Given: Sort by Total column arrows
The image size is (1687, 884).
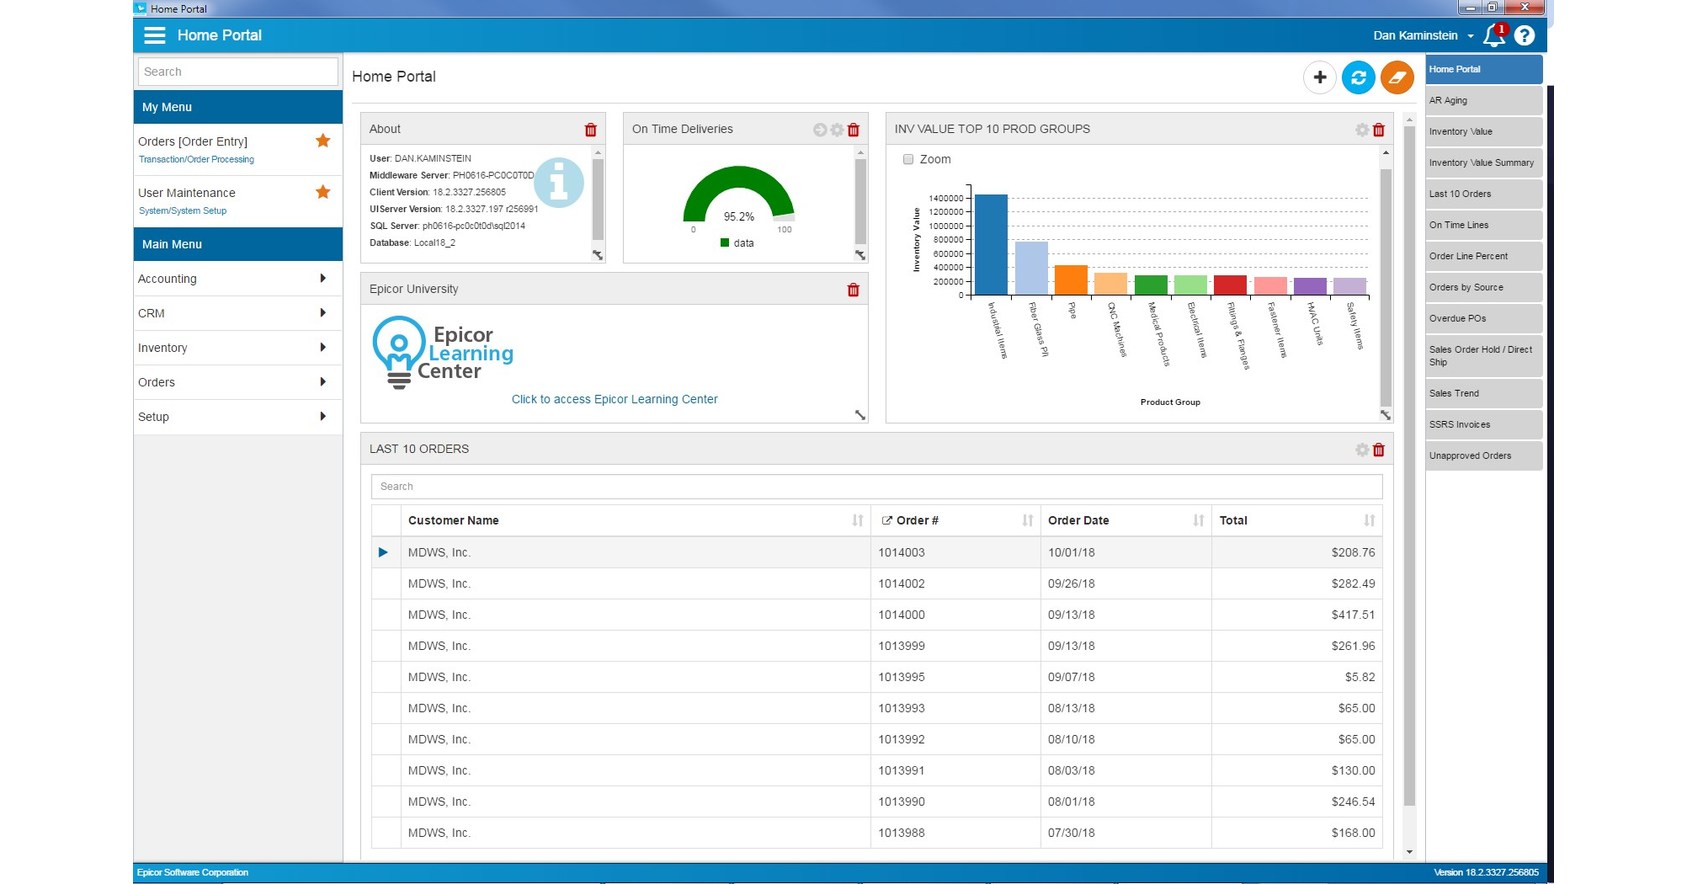Looking at the screenshot, I should click(x=1369, y=521).
